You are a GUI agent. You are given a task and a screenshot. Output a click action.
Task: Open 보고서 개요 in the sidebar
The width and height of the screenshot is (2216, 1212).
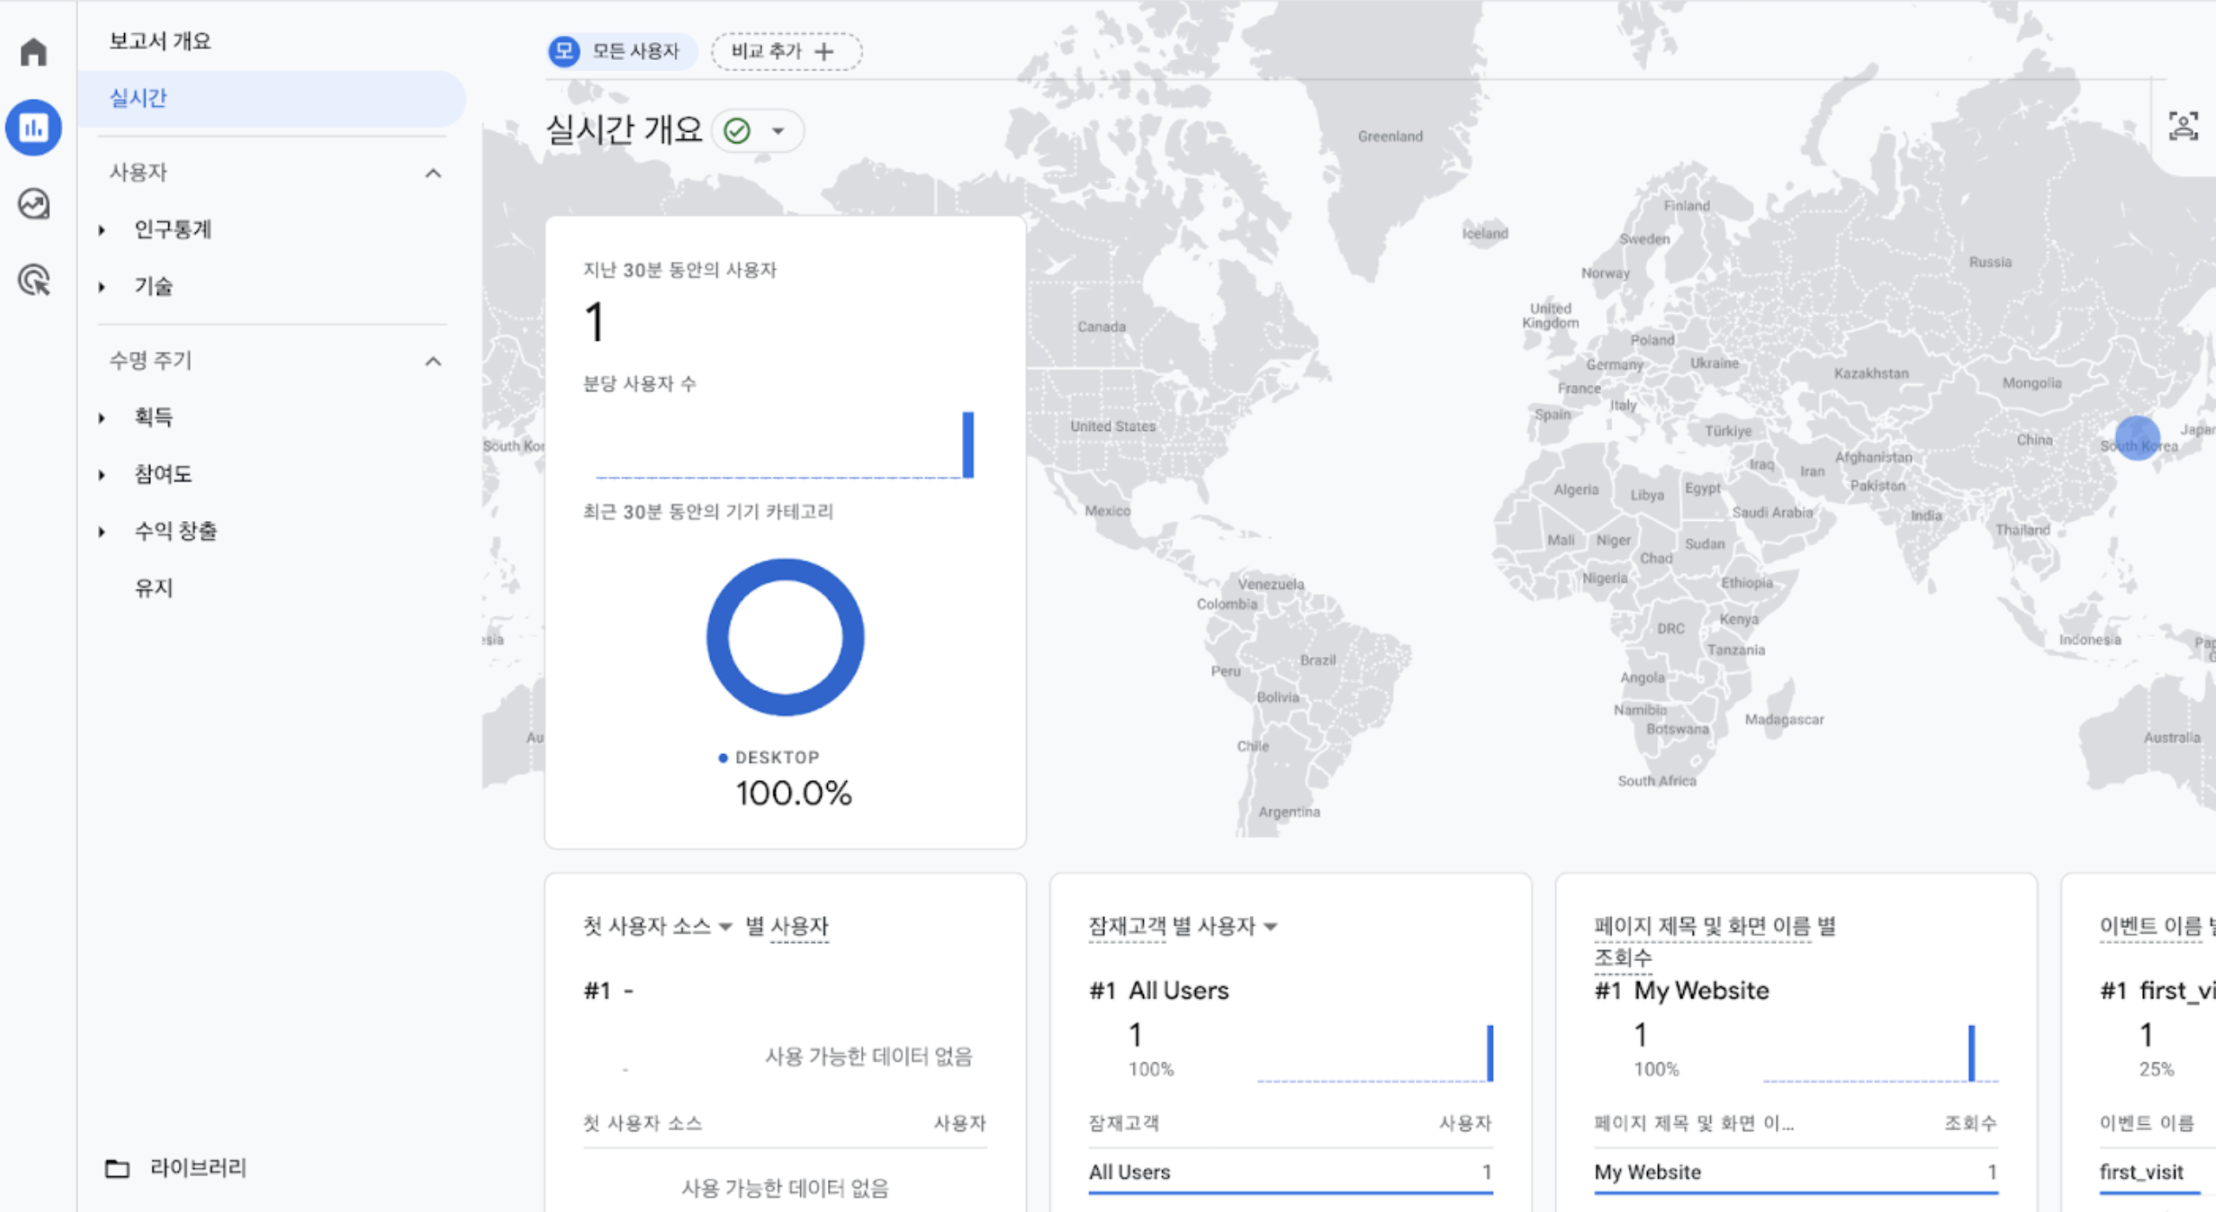[160, 41]
